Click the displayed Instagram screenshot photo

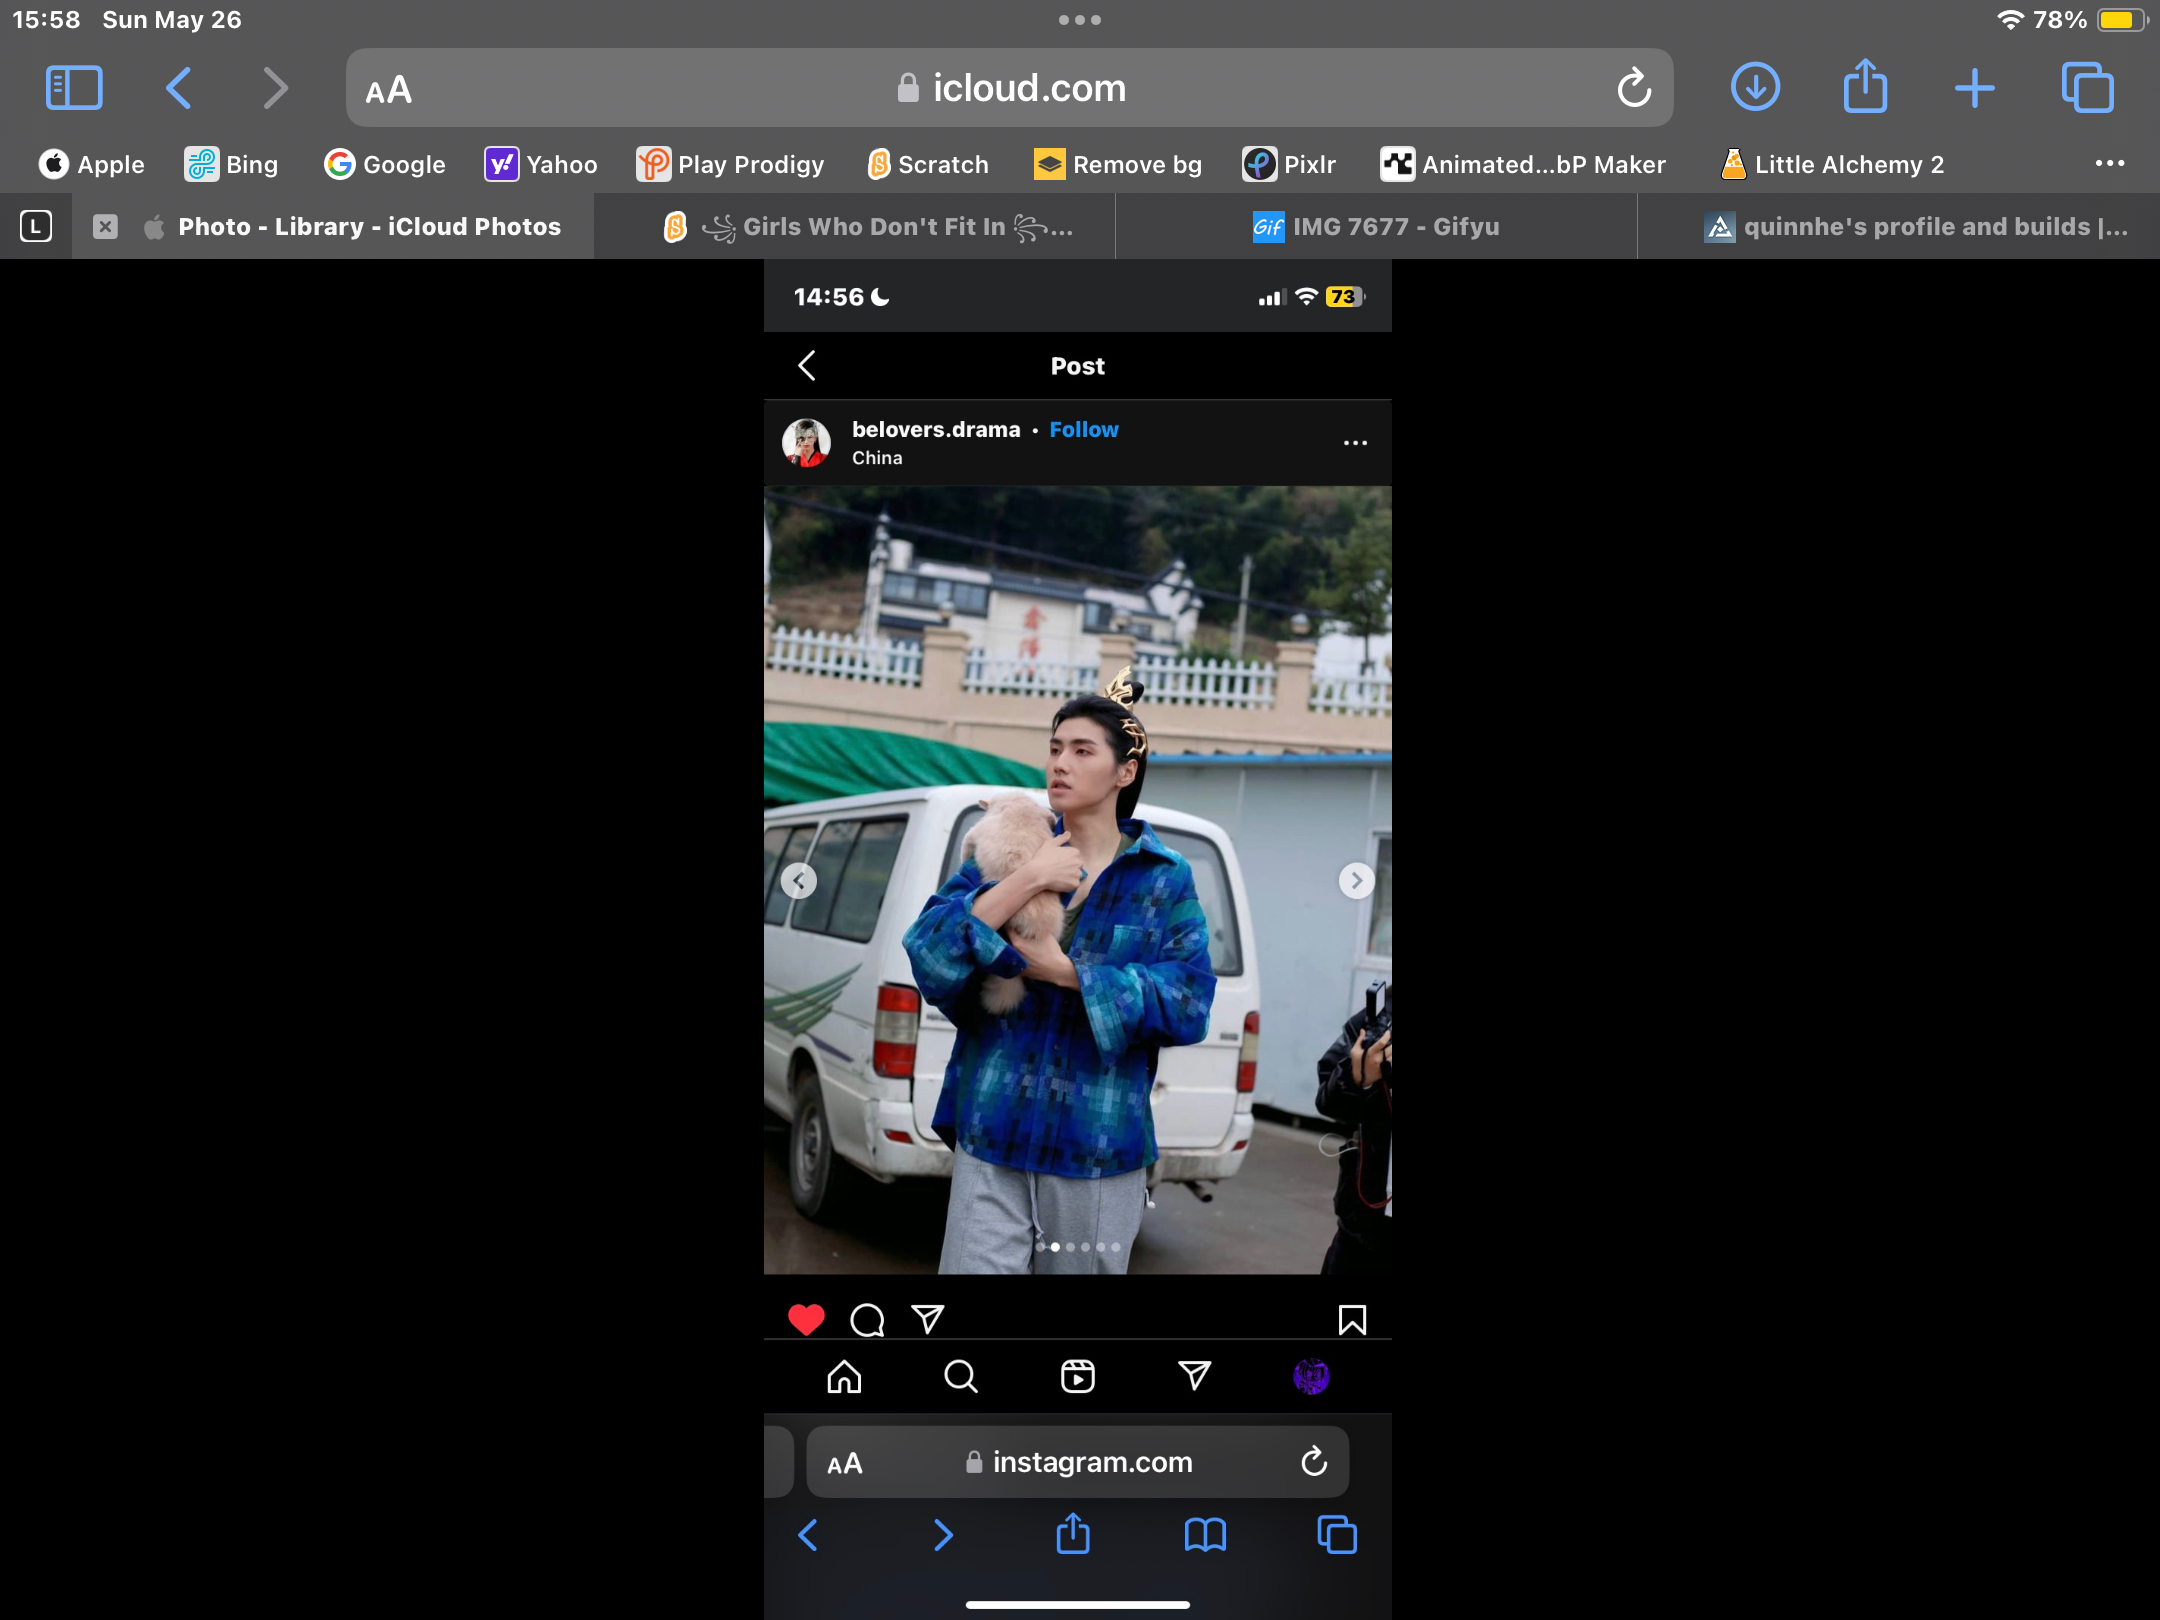pos(1077,880)
